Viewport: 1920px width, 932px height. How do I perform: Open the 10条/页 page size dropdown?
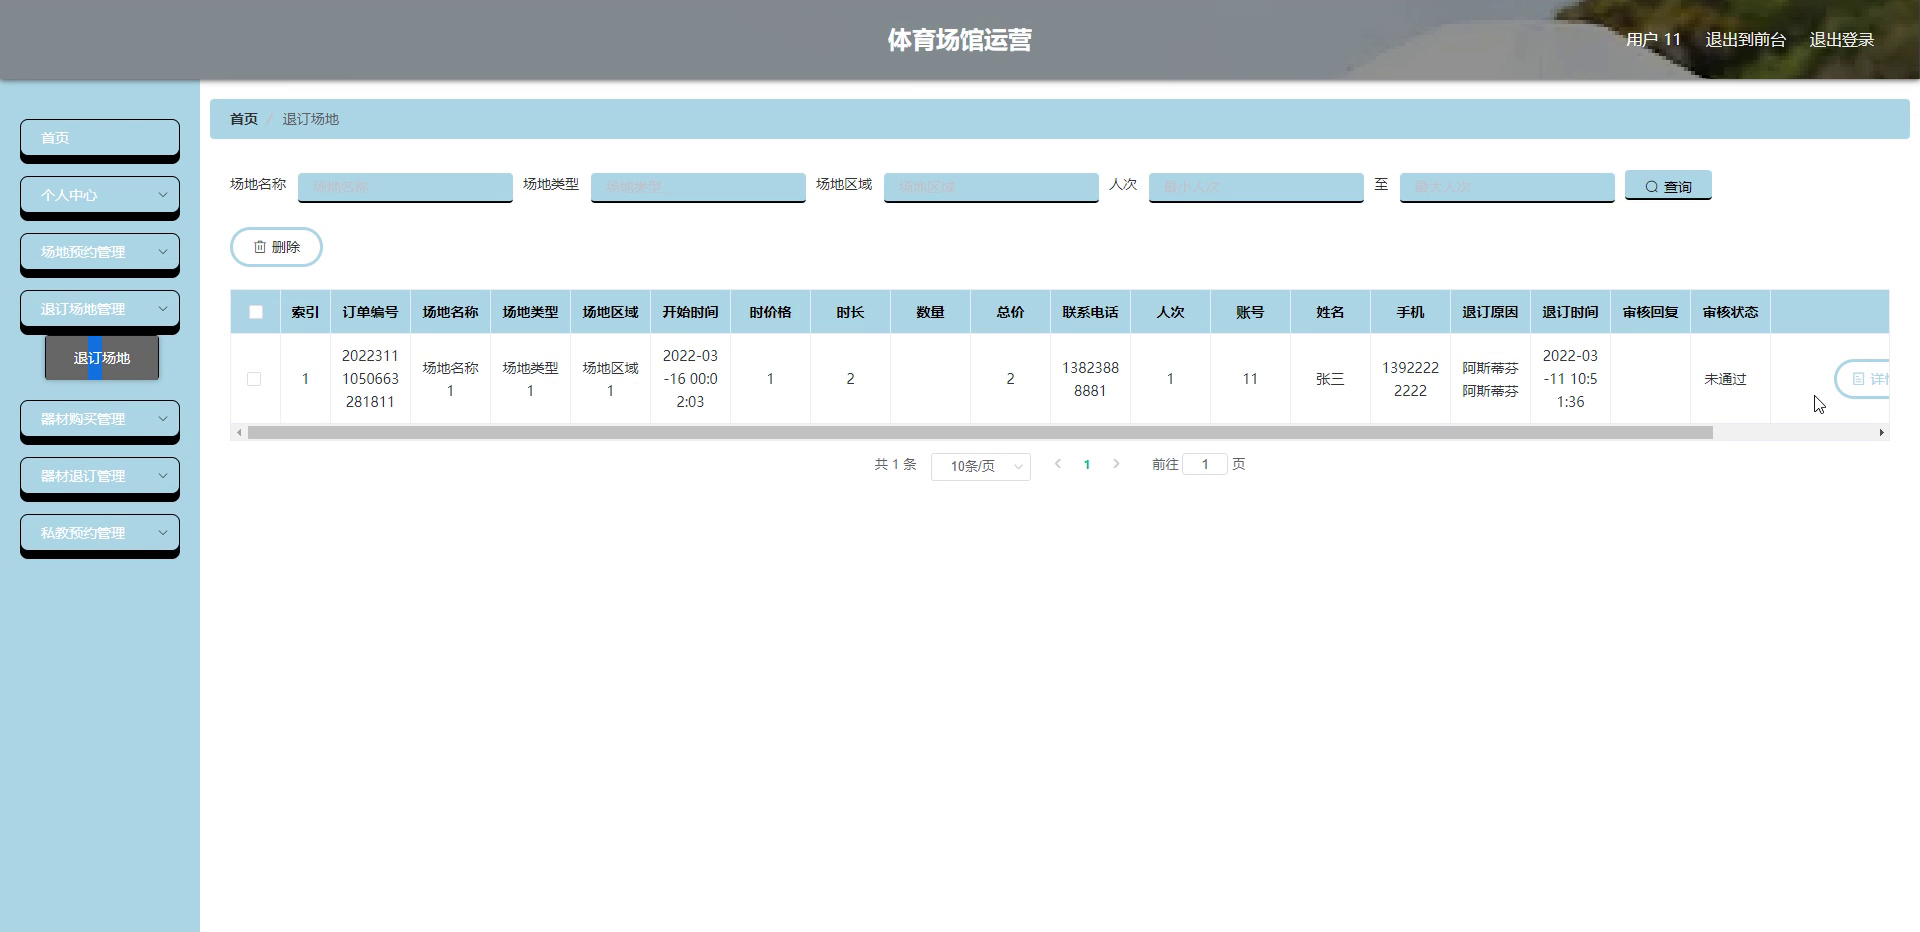(x=981, y=466)
